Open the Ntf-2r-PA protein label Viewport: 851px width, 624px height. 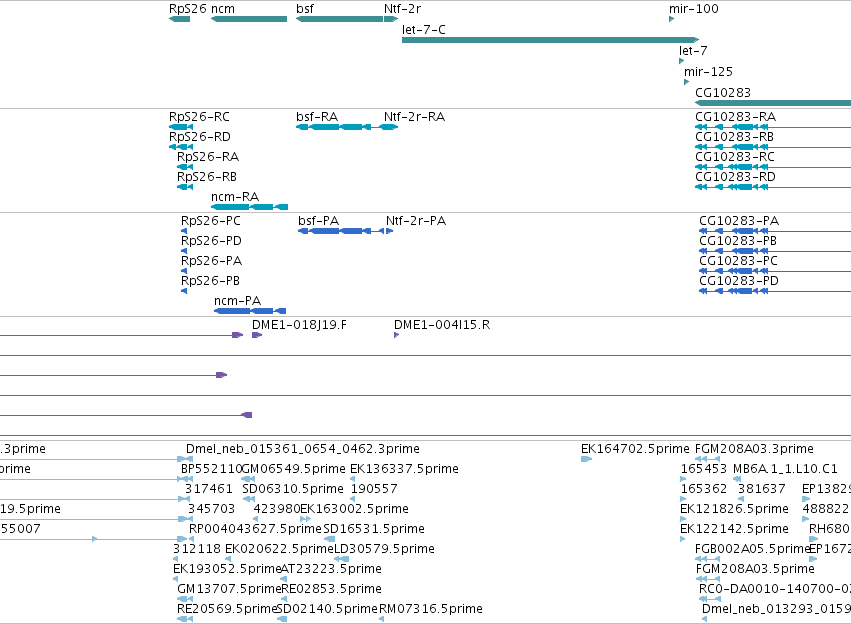click(x=416, y=221)
